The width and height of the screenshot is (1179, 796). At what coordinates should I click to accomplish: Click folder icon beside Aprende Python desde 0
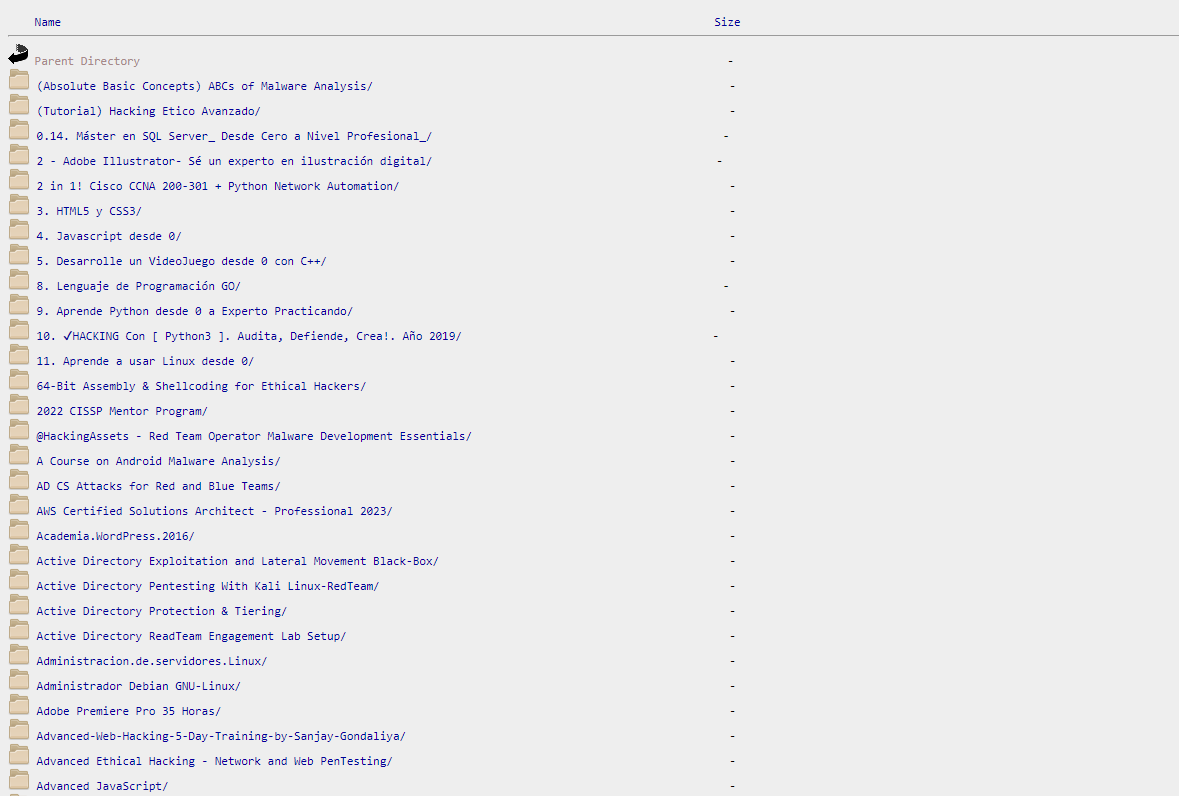(x=19, y=304)
